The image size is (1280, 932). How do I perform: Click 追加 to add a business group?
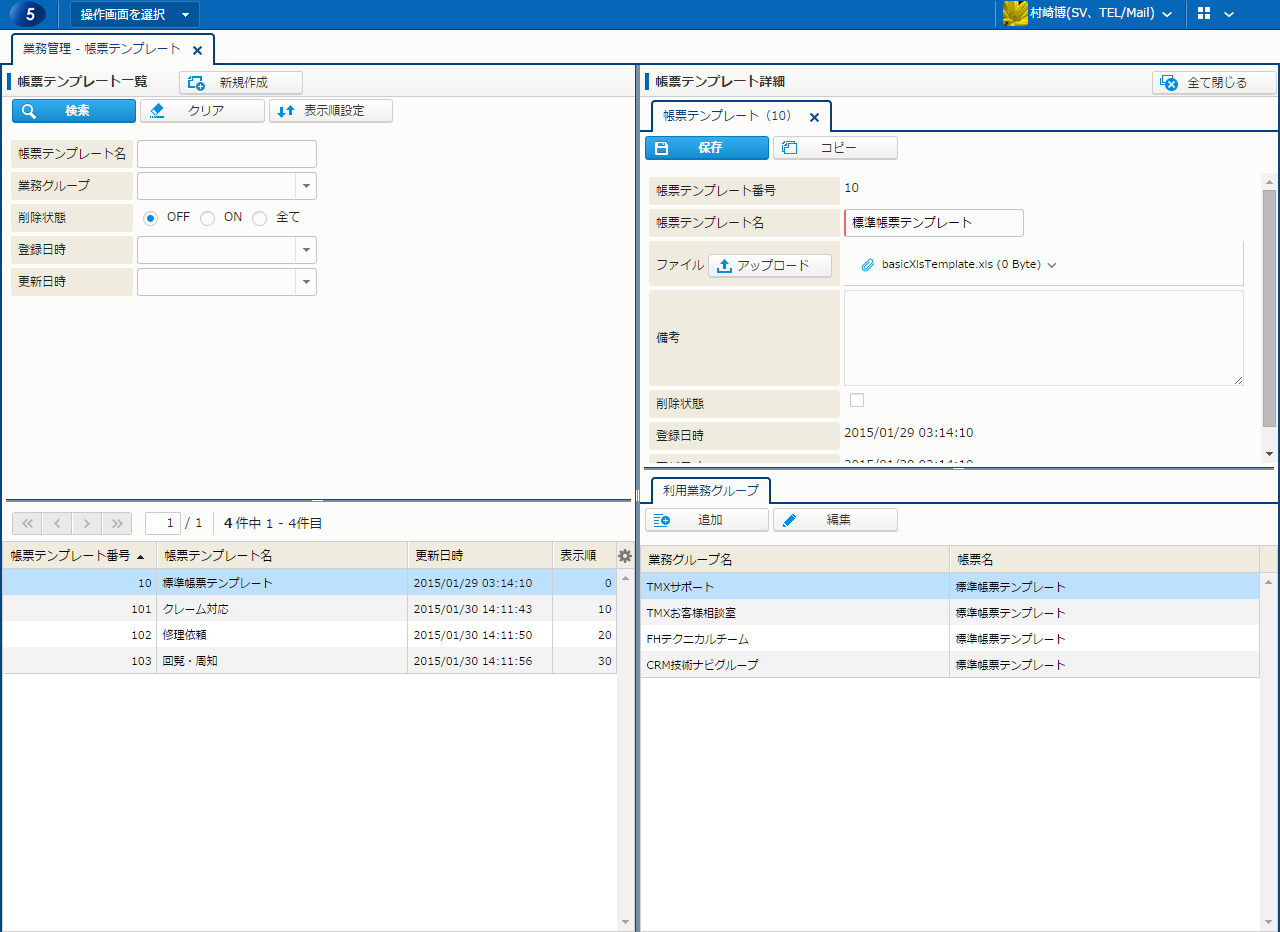pos(707,520)
